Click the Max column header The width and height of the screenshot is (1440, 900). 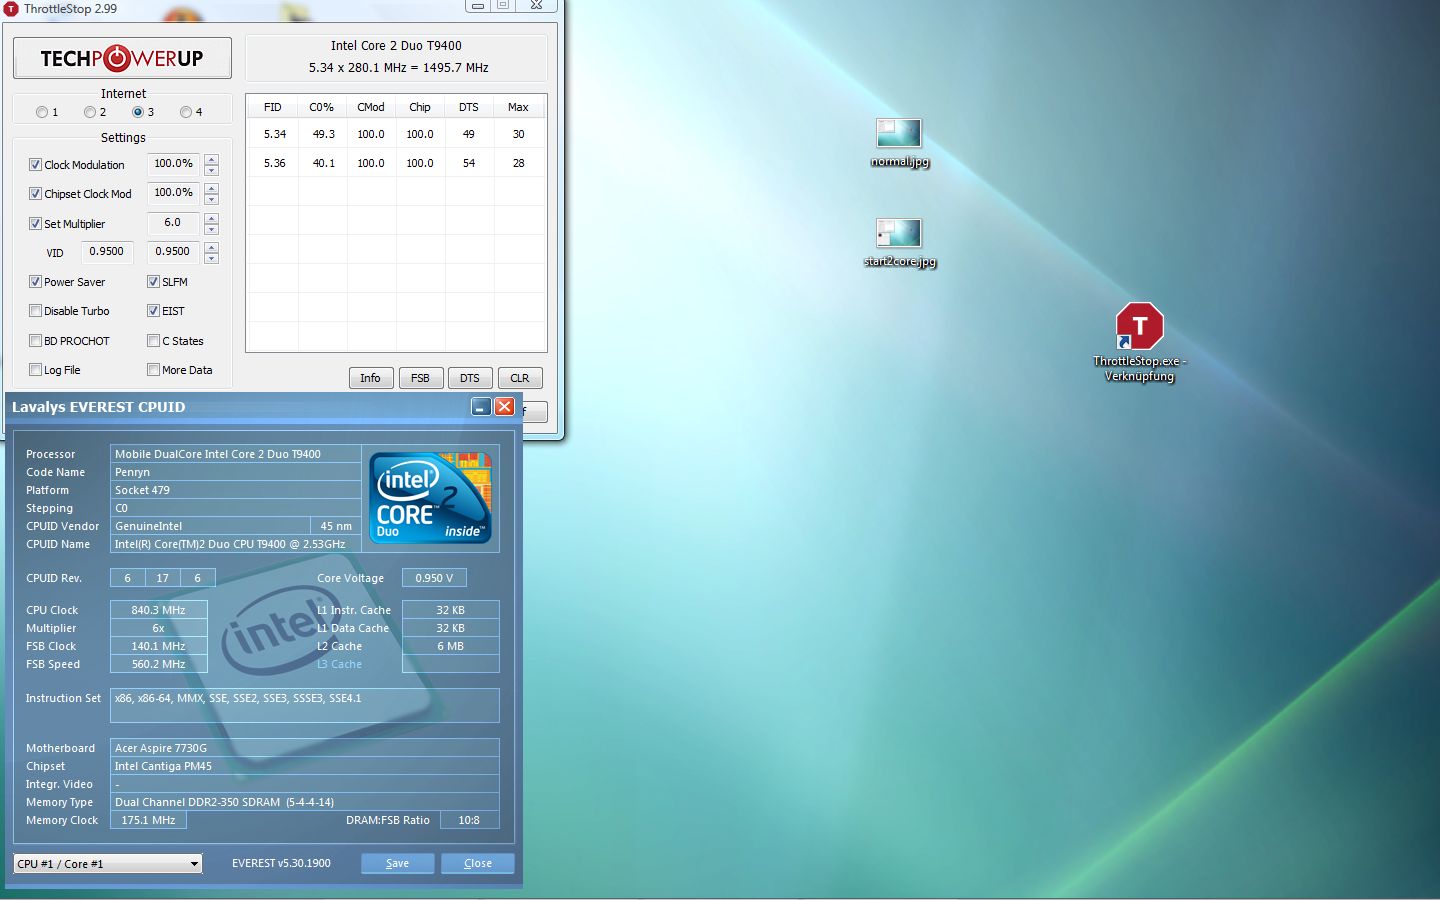(x=518, y=107)
